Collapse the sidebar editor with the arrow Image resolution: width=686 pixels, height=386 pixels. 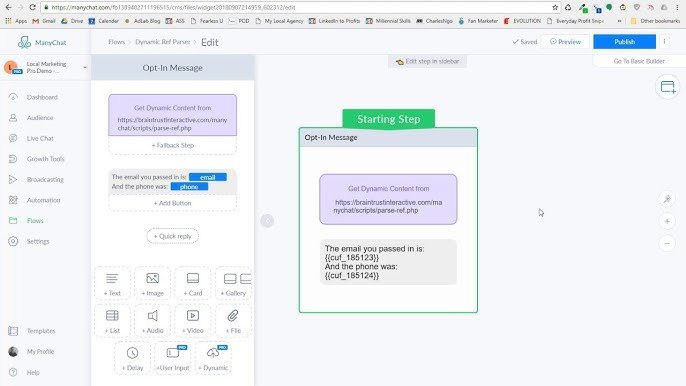pyautogui.click(x=267, y=221)
